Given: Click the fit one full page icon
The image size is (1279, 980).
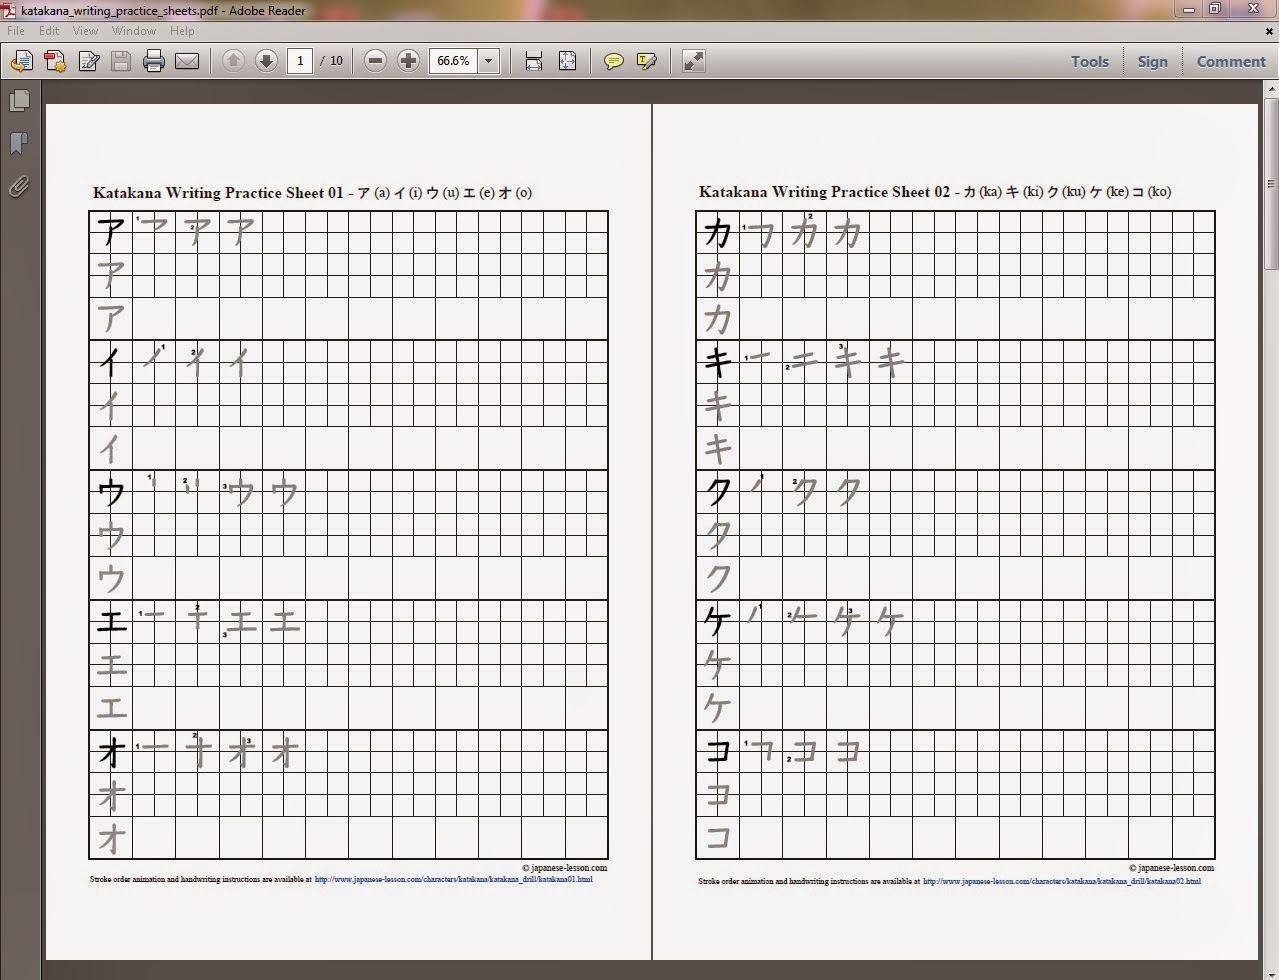Looking at the screenshot, I should [x=567, y=61].
